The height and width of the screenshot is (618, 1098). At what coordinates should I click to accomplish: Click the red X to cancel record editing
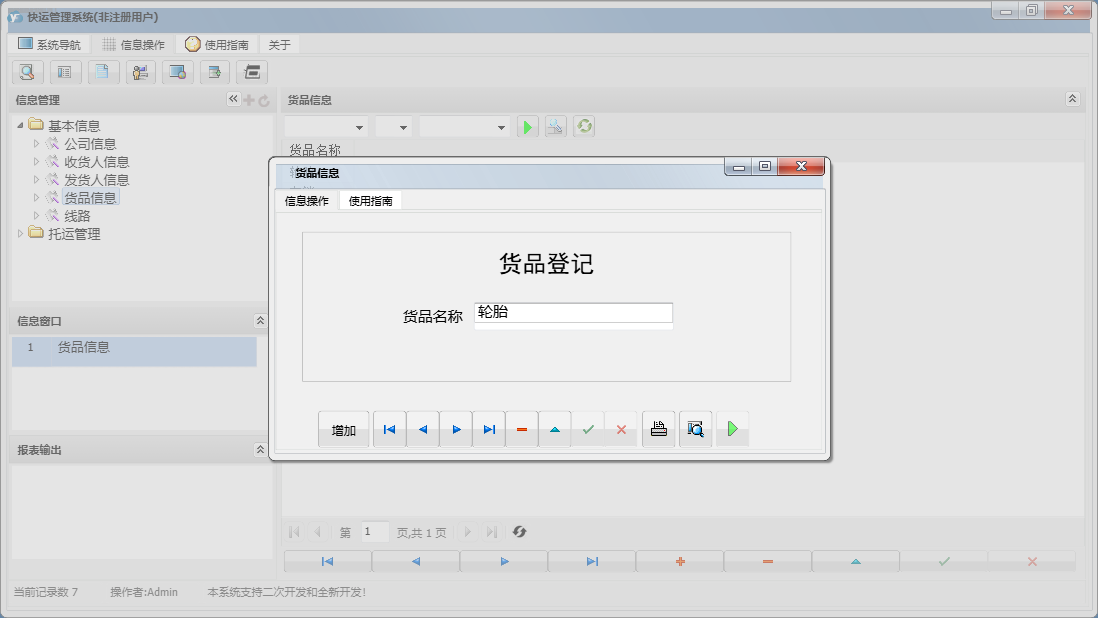(623, 428)
